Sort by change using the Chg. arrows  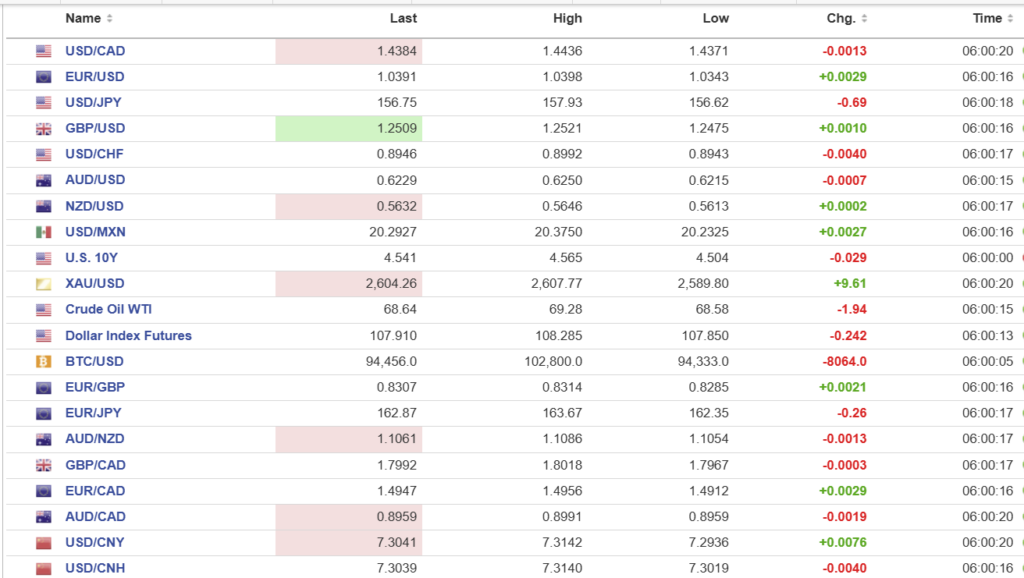[863, 19]
